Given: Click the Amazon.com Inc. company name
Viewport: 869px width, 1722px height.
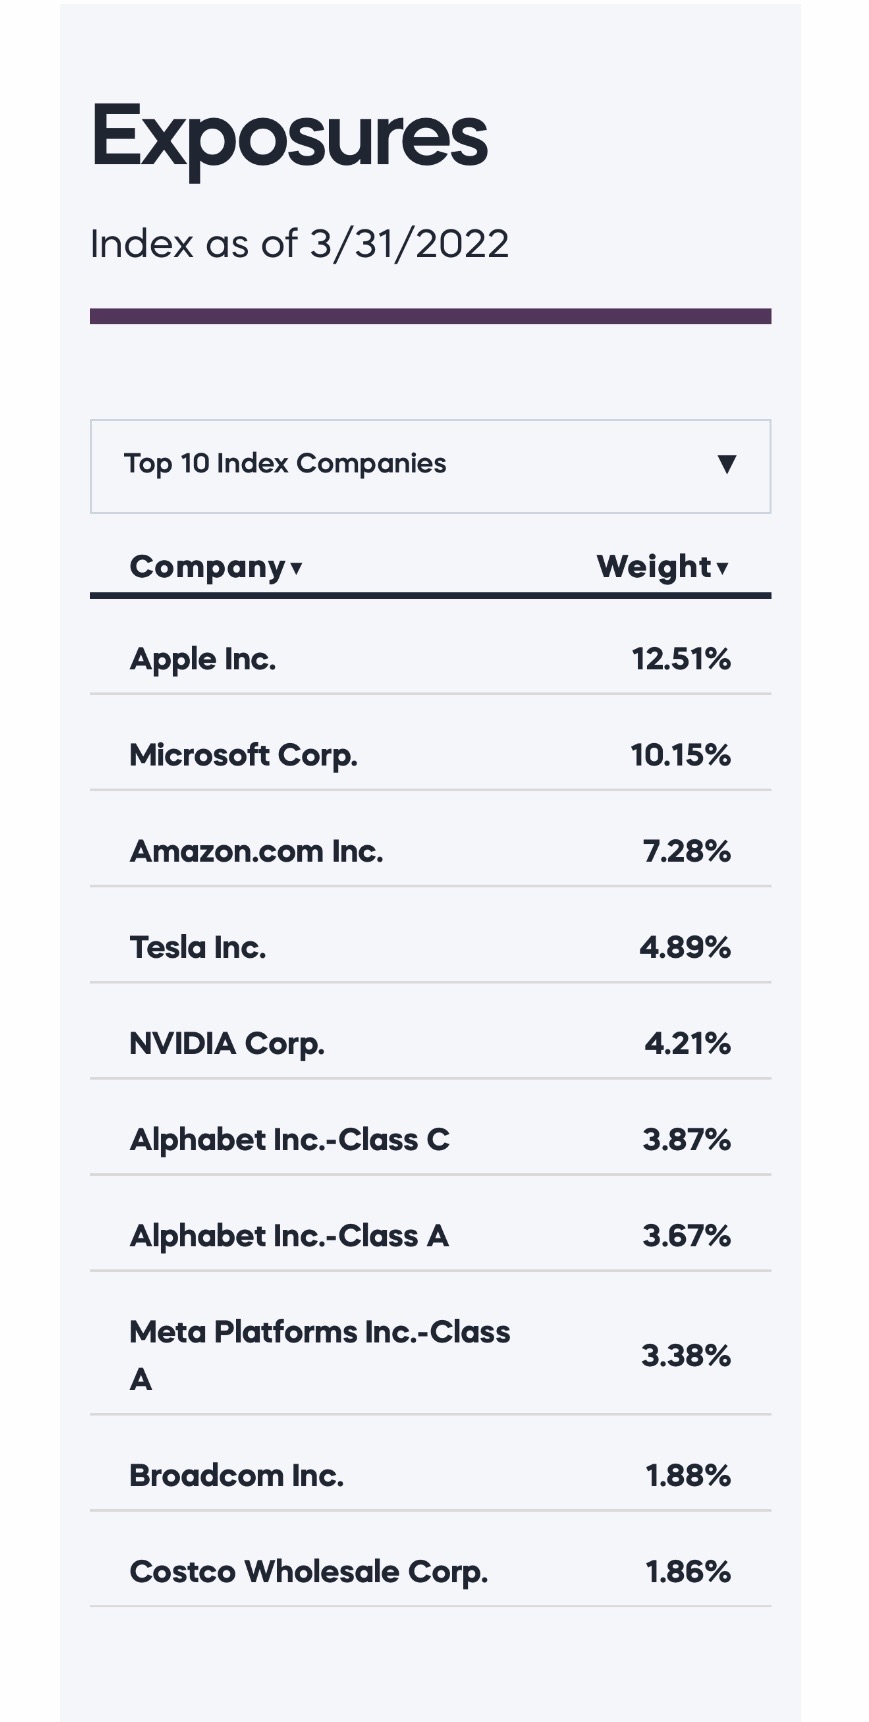Looking at the screenshot, I should click(x=256, y=851).
